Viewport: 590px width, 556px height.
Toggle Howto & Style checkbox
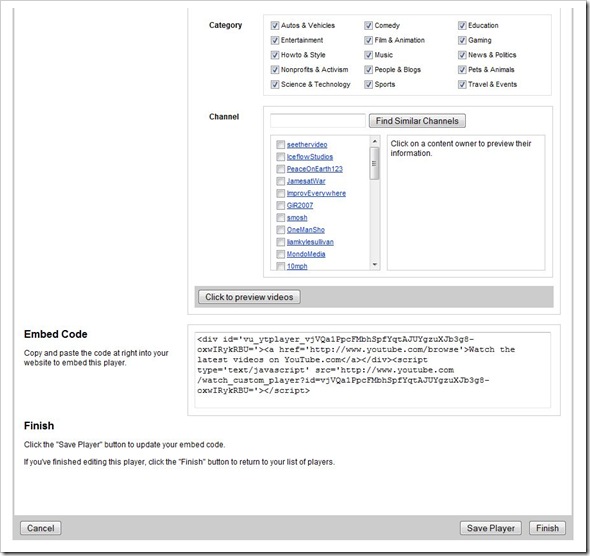point(275,55)
